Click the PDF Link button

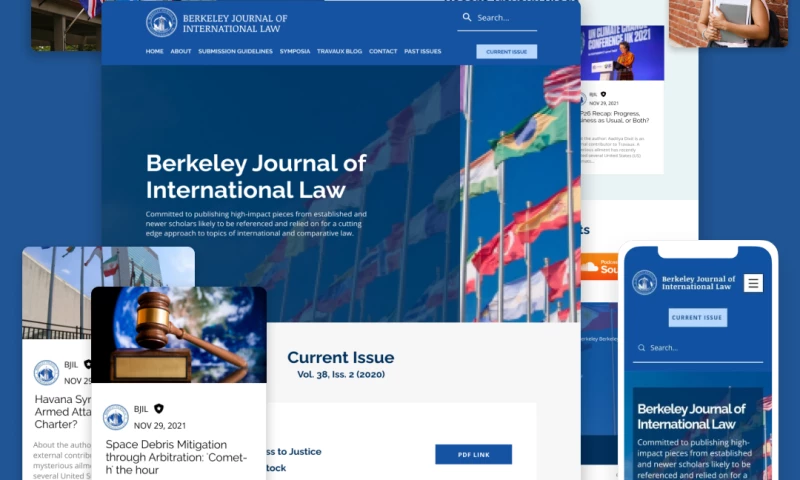(473, 454)
